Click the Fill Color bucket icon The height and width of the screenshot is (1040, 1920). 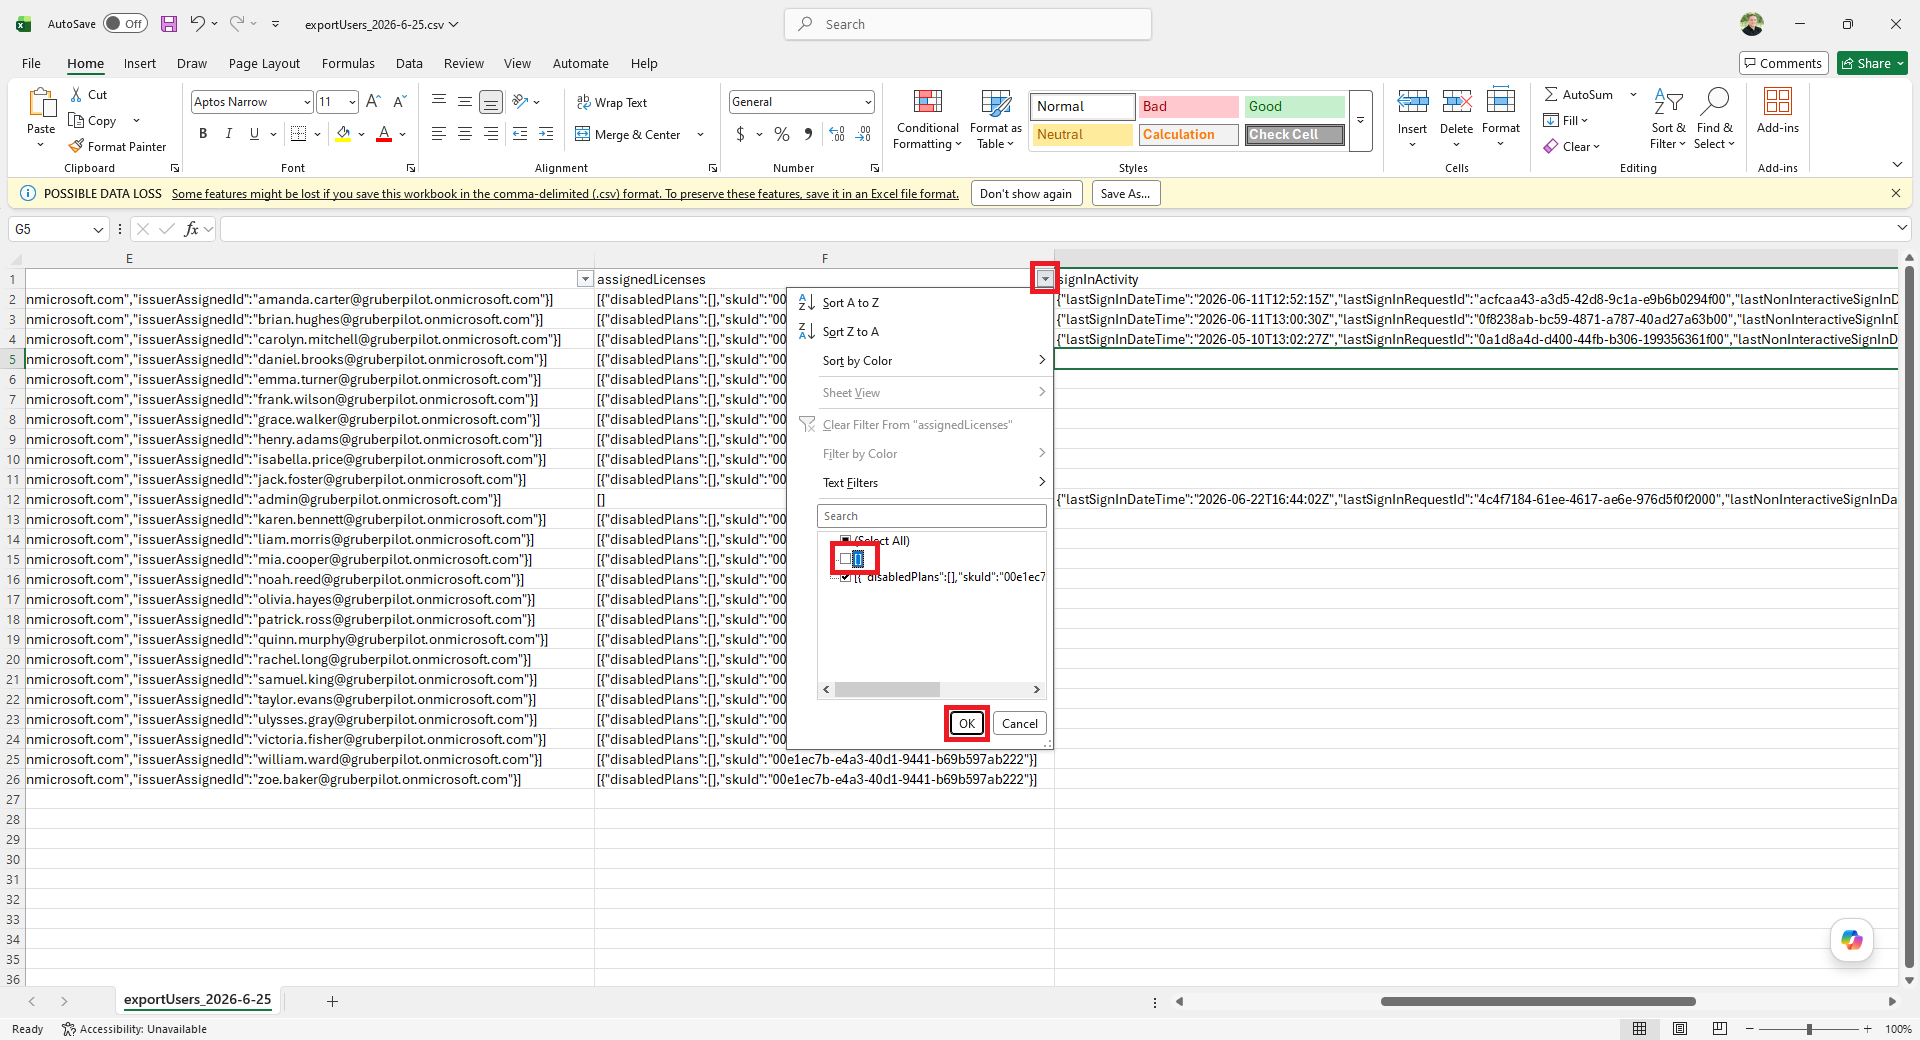(343, 134)
